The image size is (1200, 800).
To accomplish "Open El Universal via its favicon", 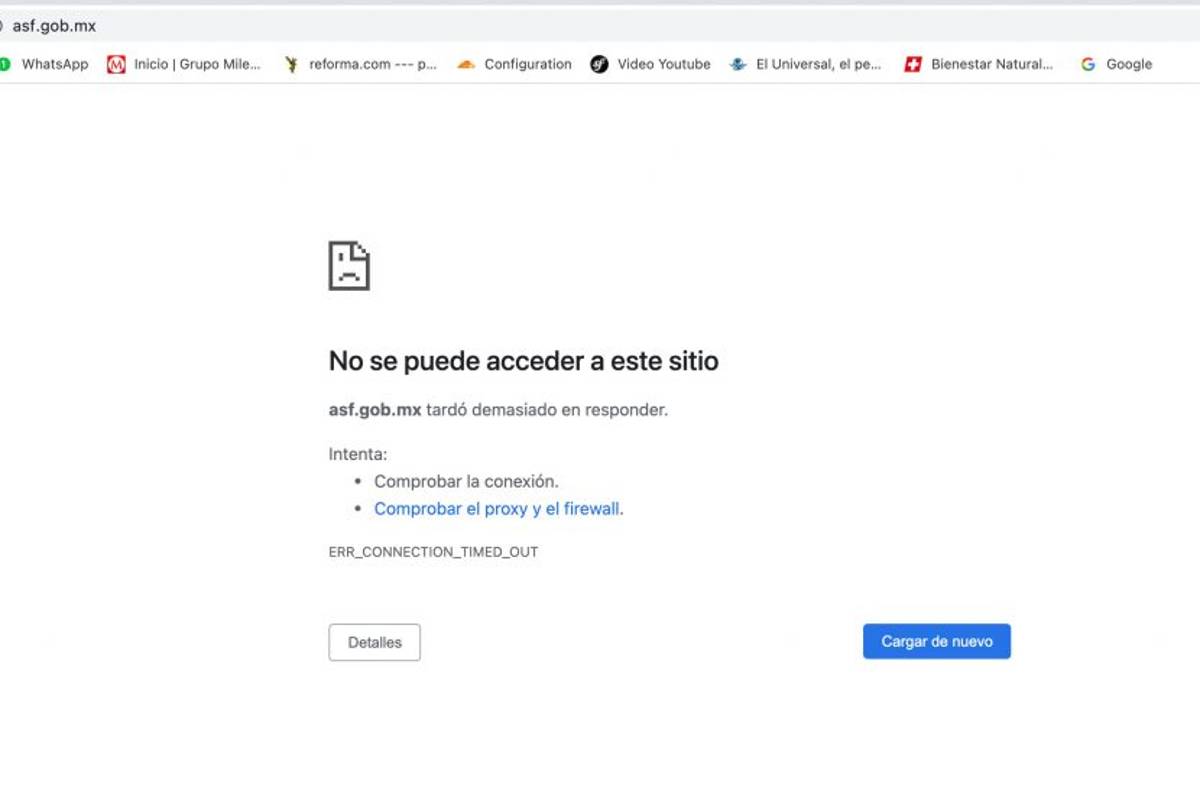I will click(738, 64).
